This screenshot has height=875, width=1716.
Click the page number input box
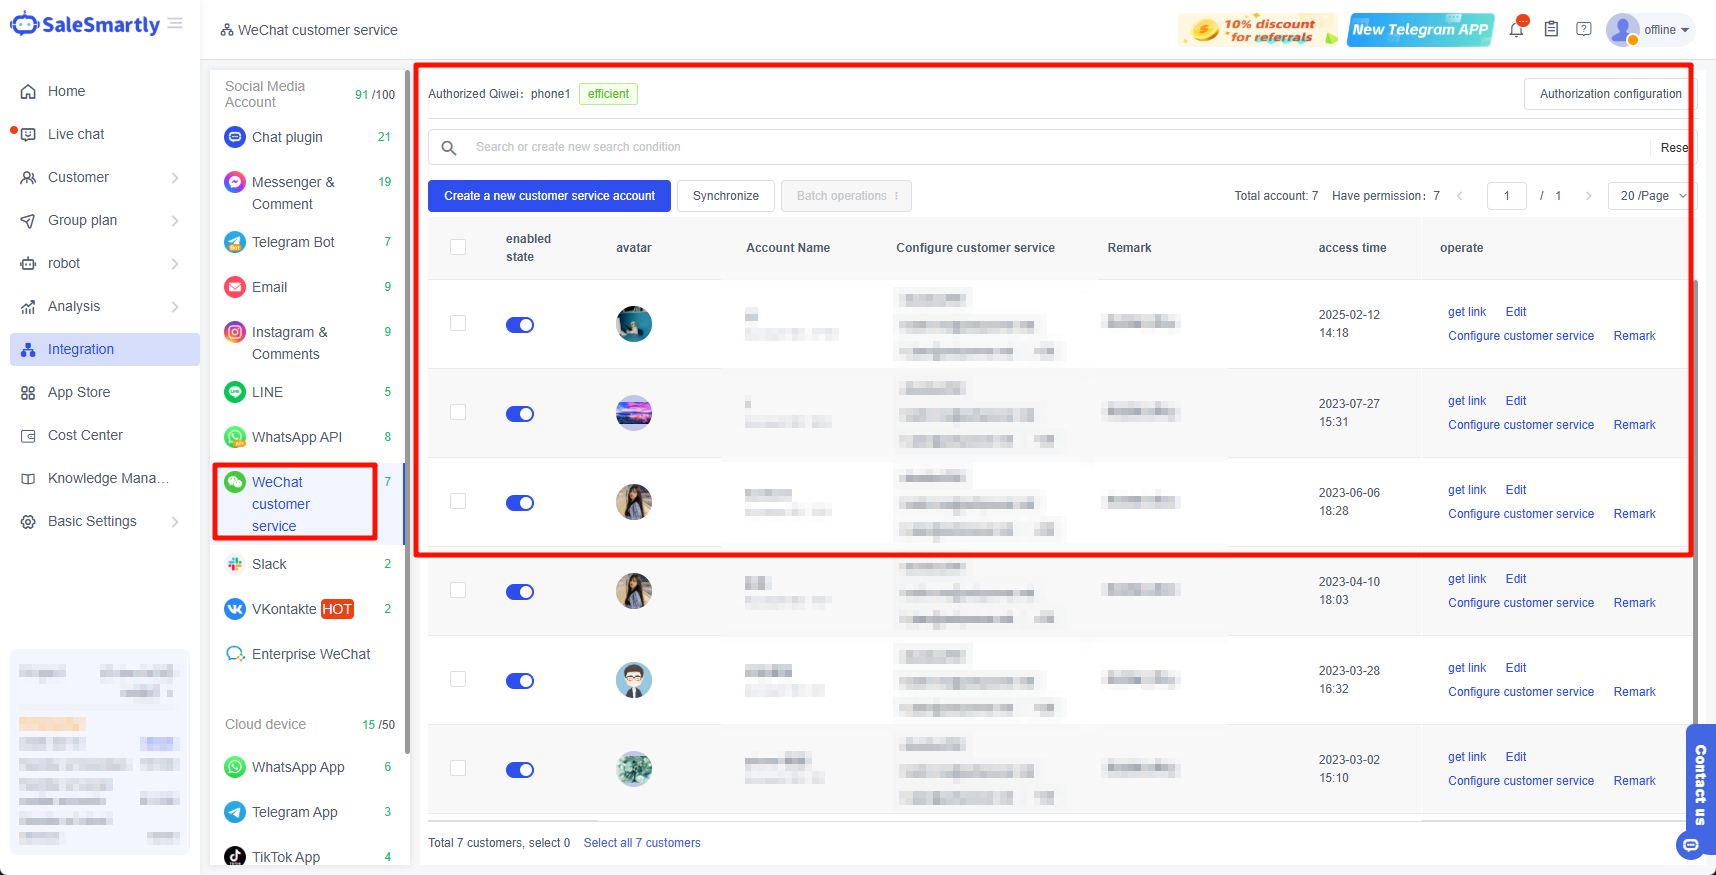pos(1506,196)
